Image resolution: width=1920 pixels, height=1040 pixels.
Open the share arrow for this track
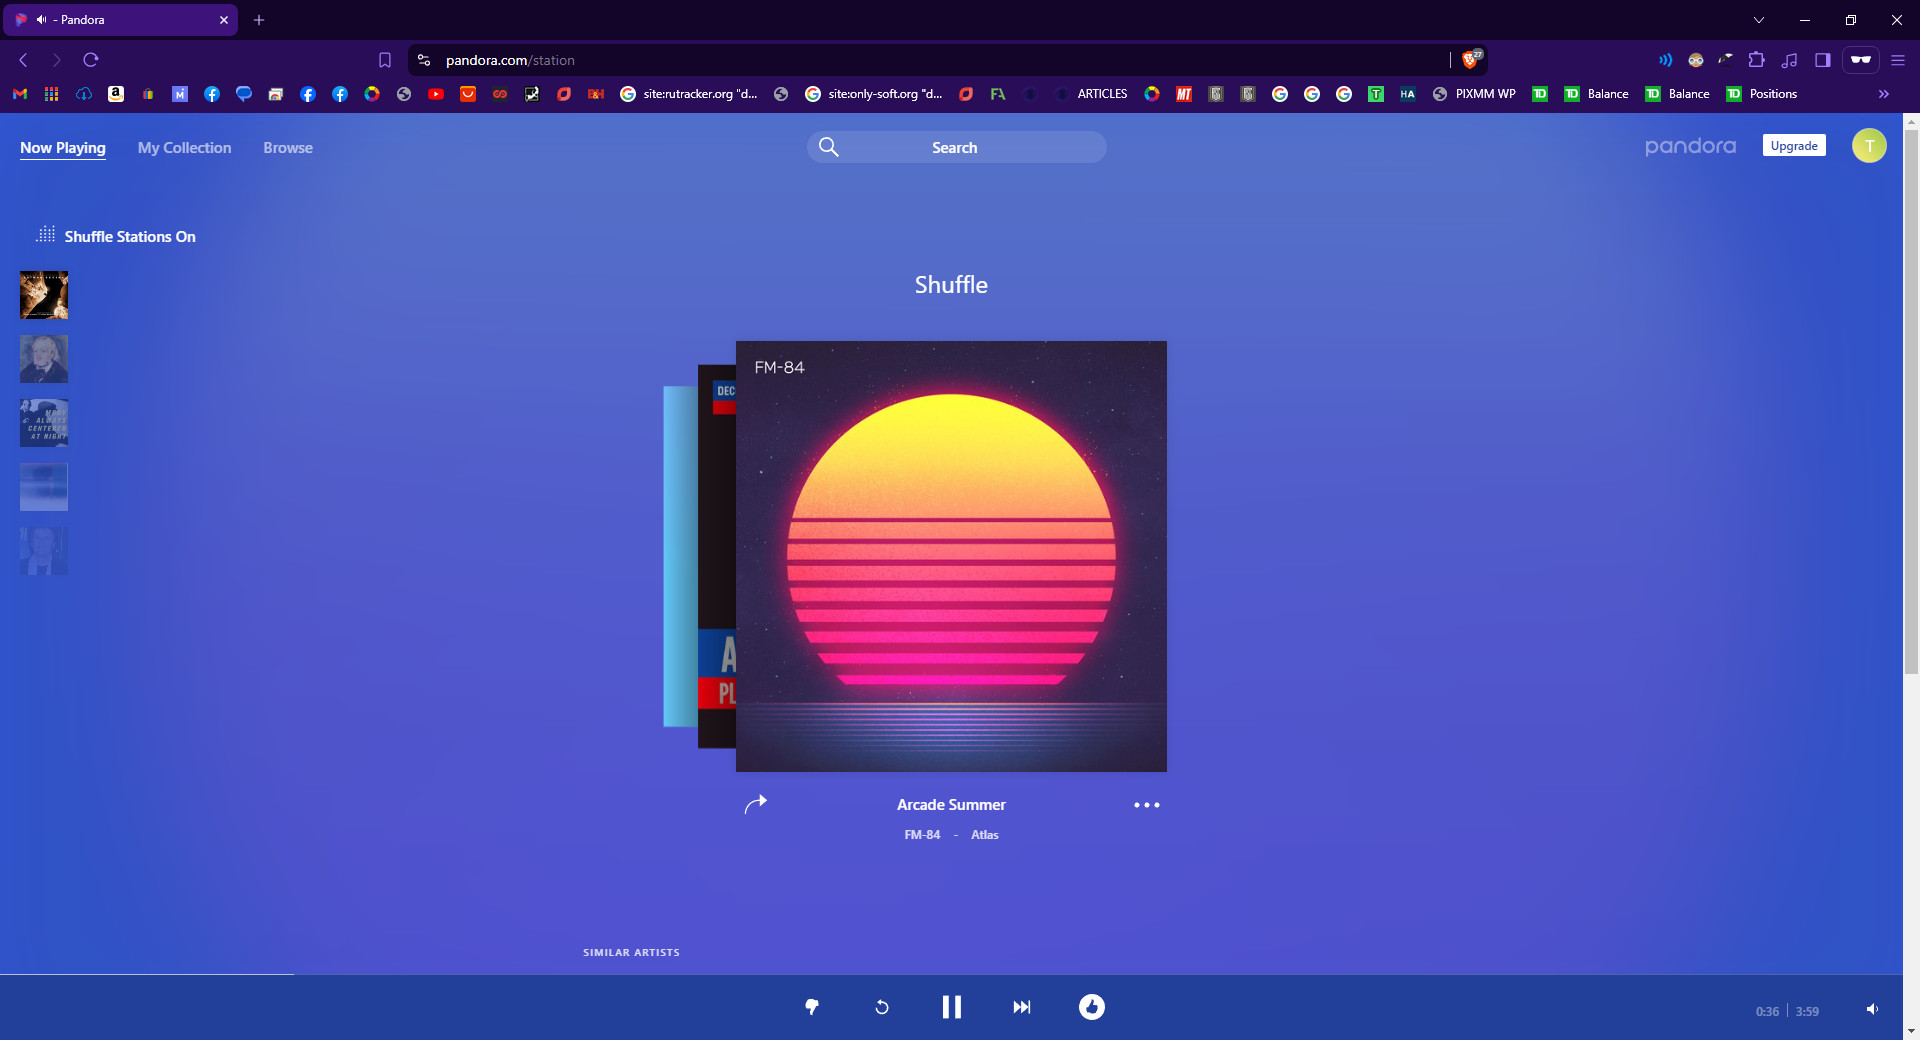[x=756, y=804]
